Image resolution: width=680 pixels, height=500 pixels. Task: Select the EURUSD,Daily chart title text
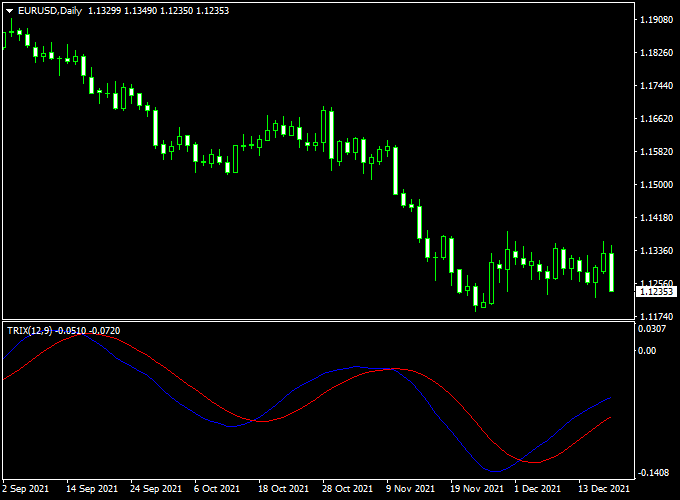coord(50,11)
